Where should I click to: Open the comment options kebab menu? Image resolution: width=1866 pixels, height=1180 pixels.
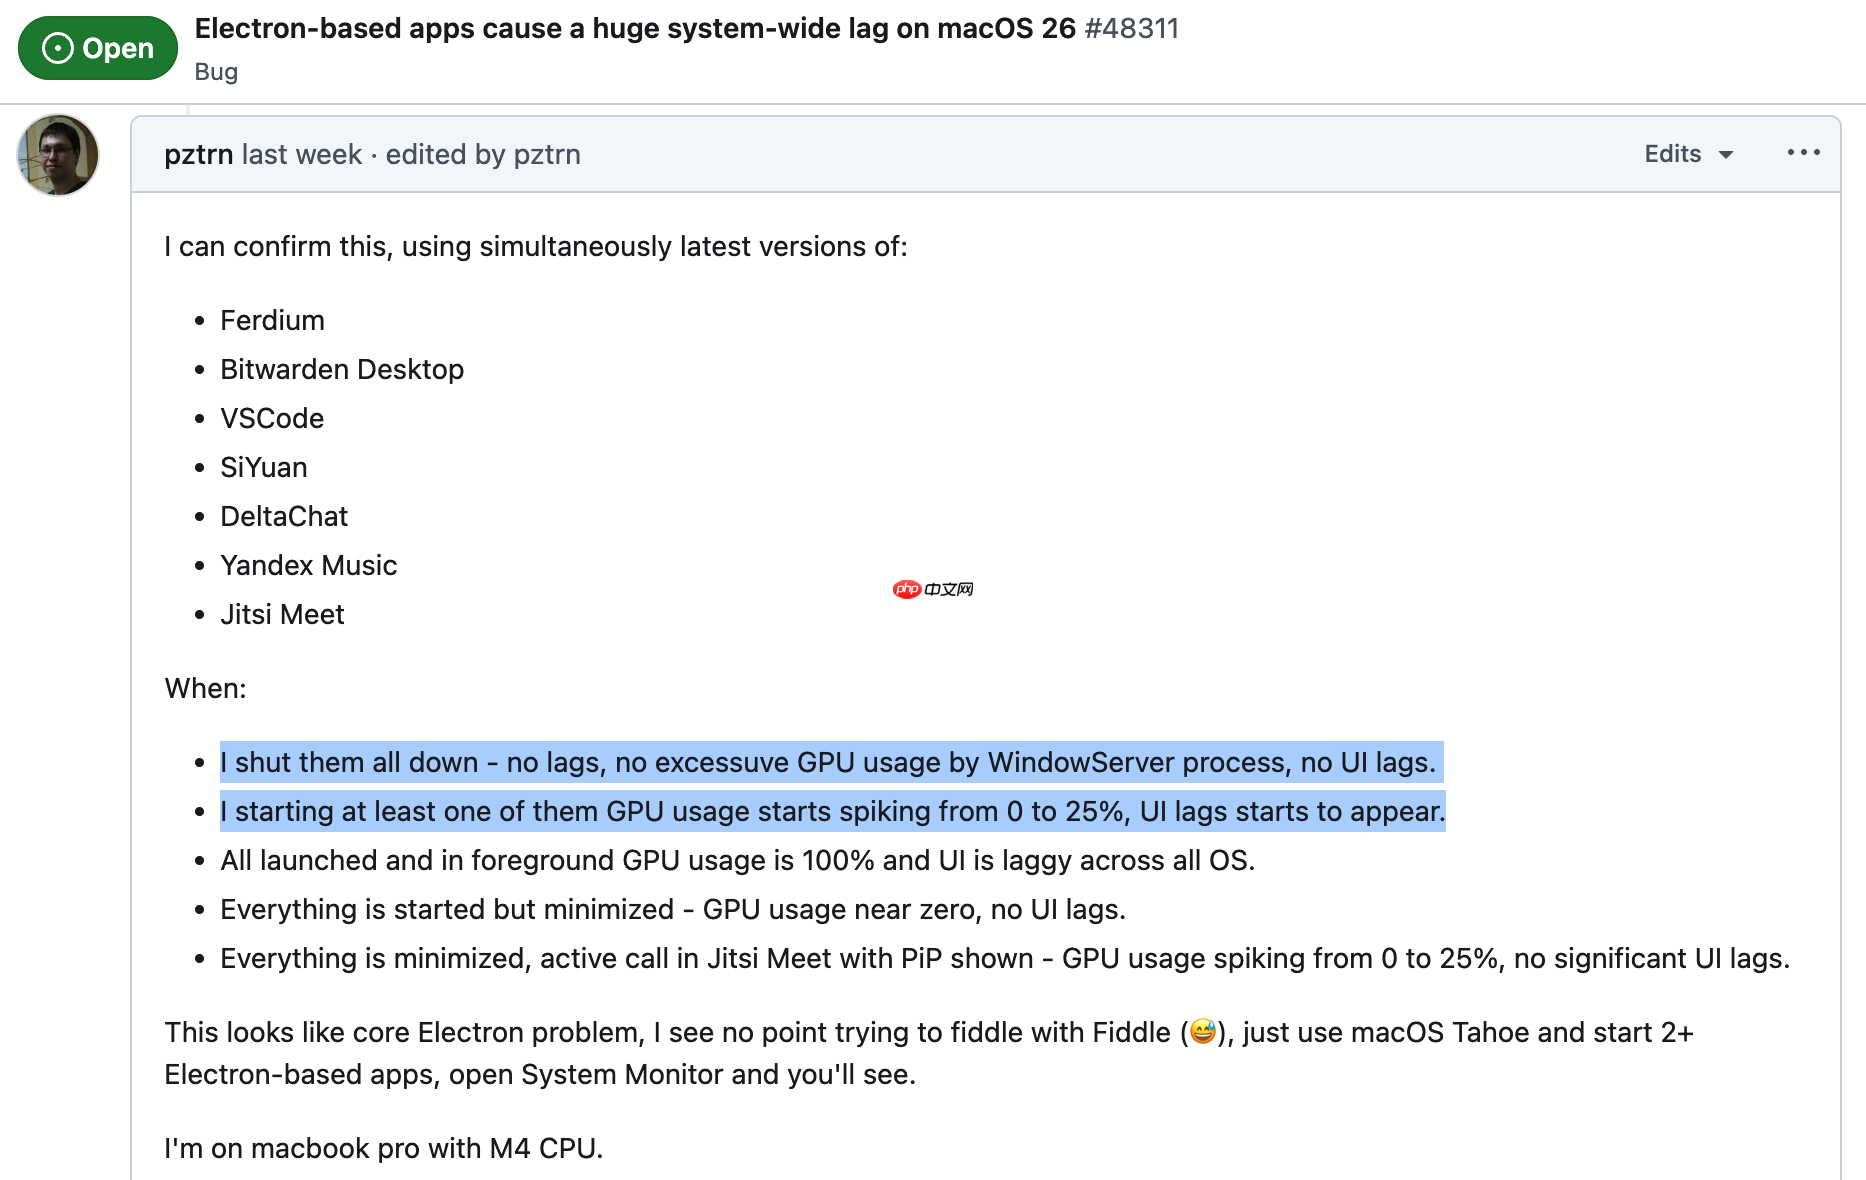1803,152
